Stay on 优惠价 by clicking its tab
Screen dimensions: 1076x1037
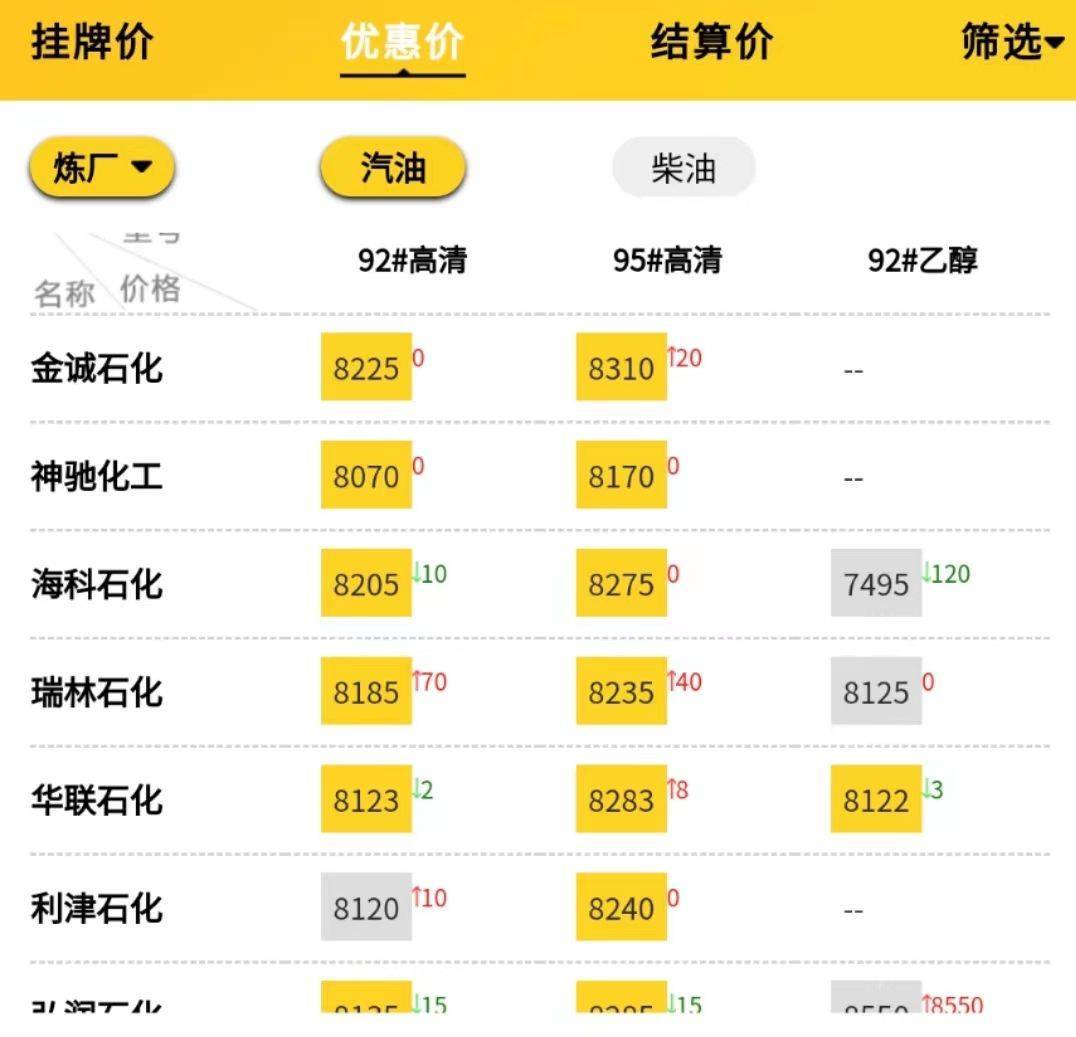tap(401, 43)
